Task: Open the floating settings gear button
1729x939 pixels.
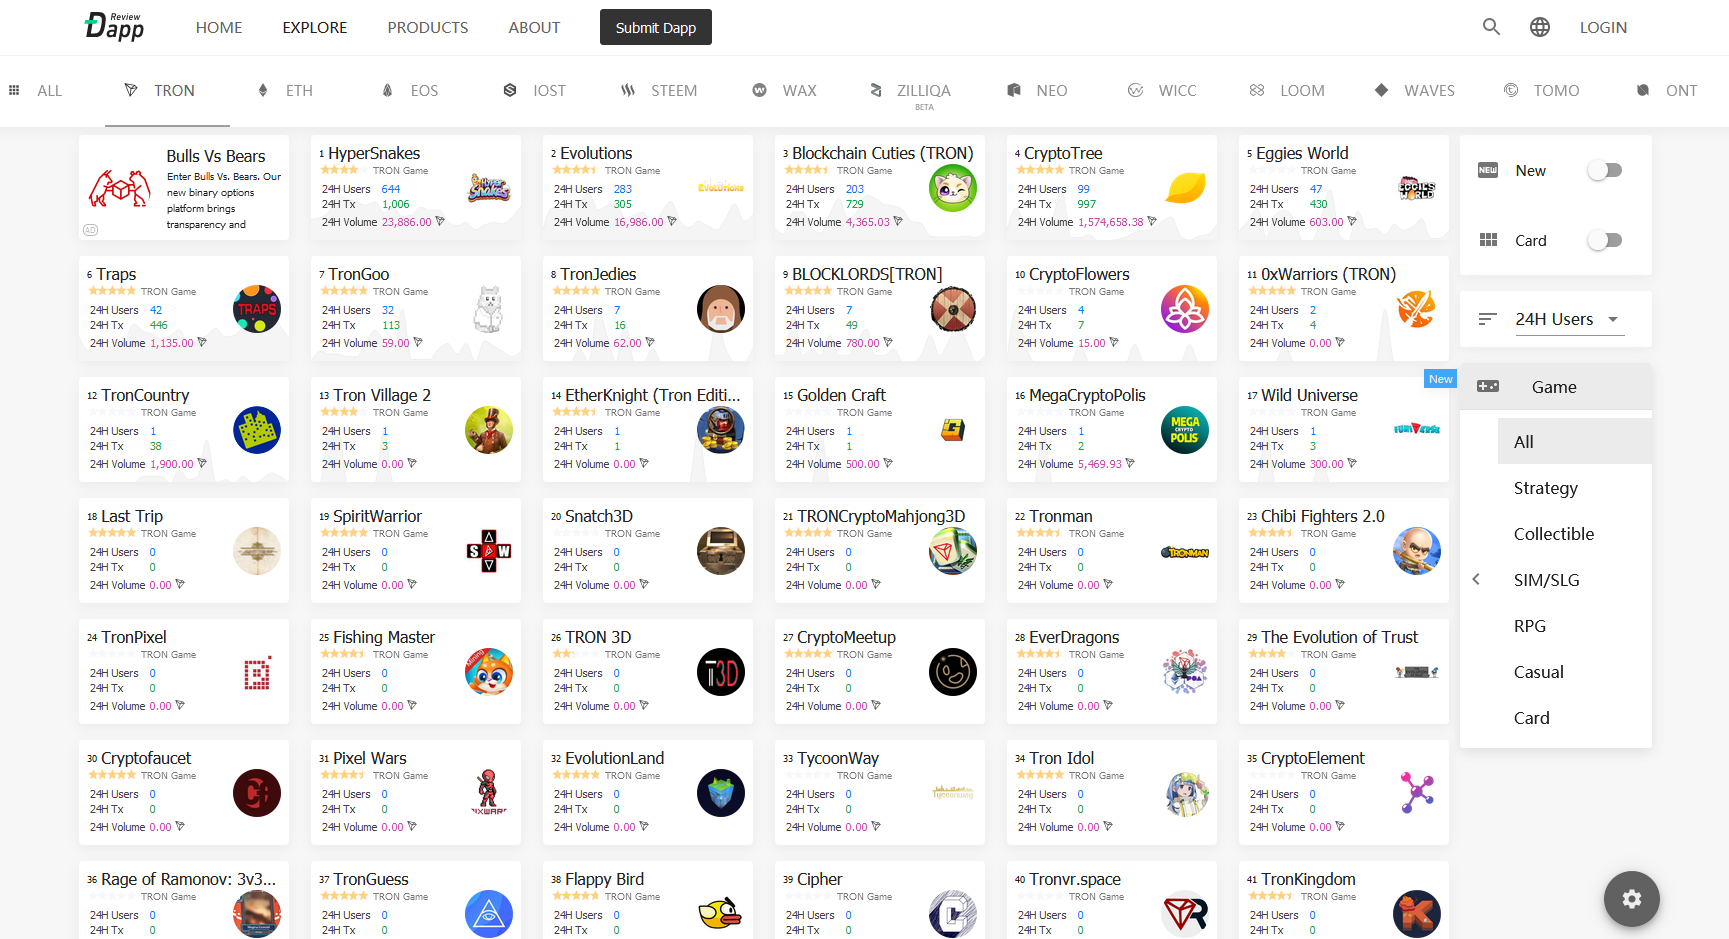Action: 1632,899
